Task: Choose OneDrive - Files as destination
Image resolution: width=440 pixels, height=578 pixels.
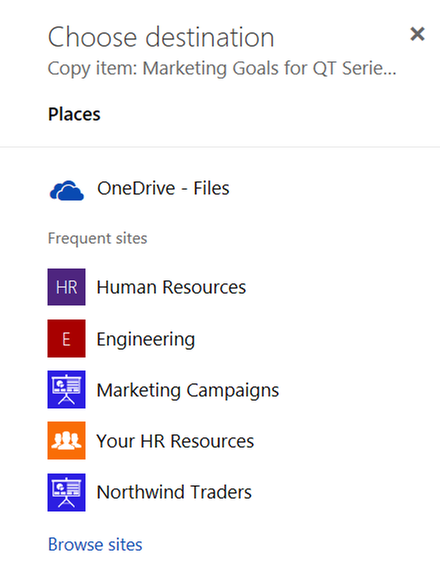Action: point(163,188)
